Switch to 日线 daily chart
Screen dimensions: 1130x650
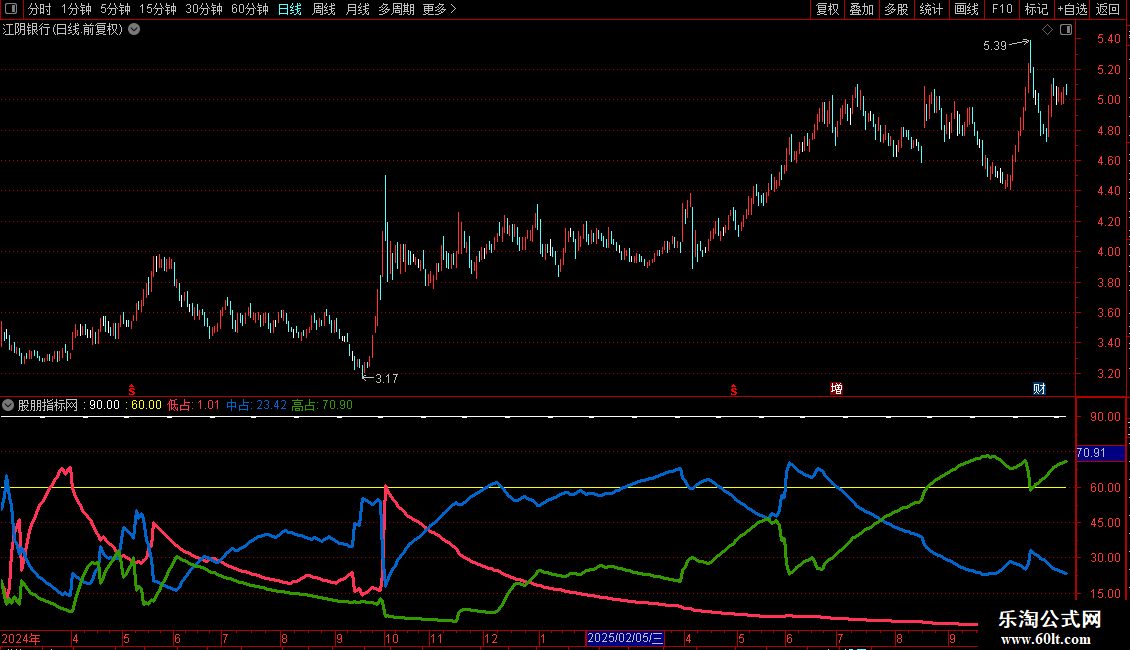point(290,9)
